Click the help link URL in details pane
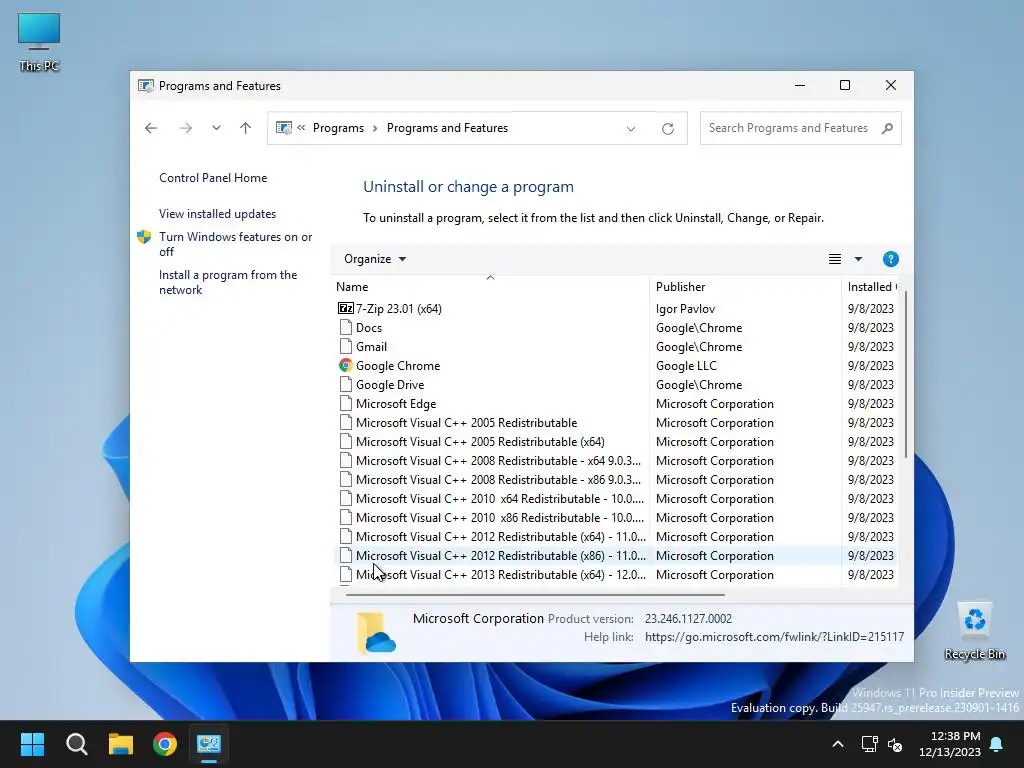This screenshot has width=1024, height=768. 774,637
